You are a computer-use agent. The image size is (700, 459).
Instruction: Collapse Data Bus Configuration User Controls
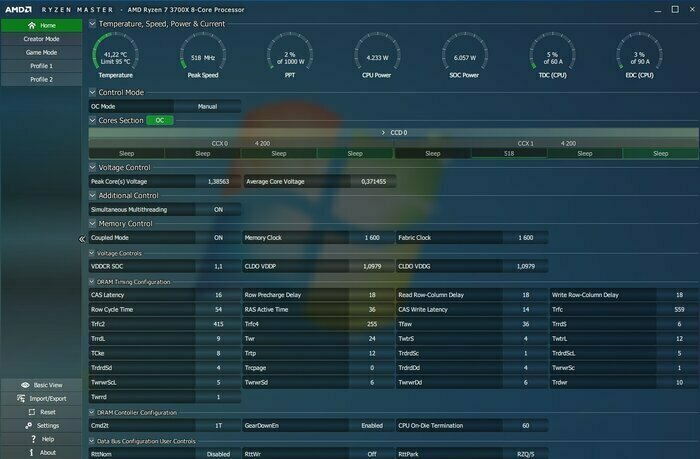coord(92,441)
